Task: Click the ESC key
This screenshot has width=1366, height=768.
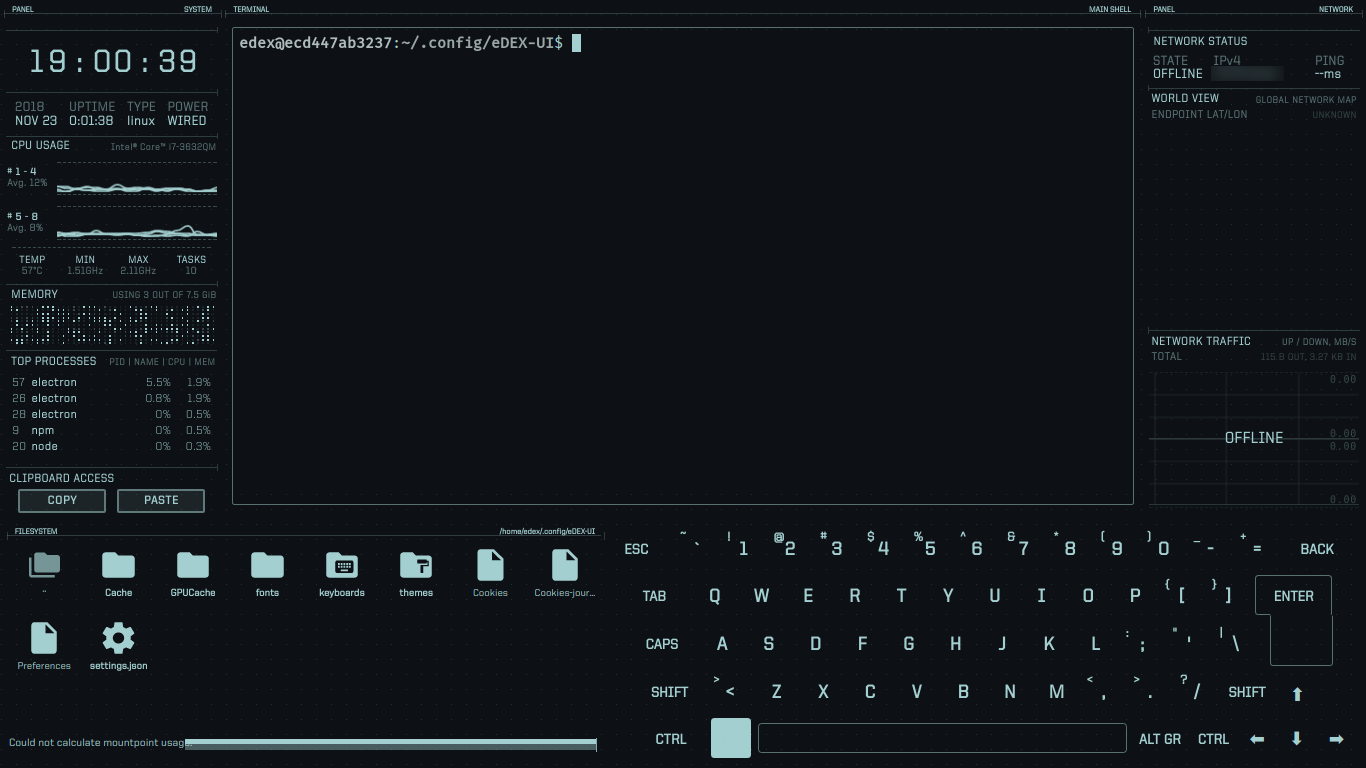Action: point(636,549)
